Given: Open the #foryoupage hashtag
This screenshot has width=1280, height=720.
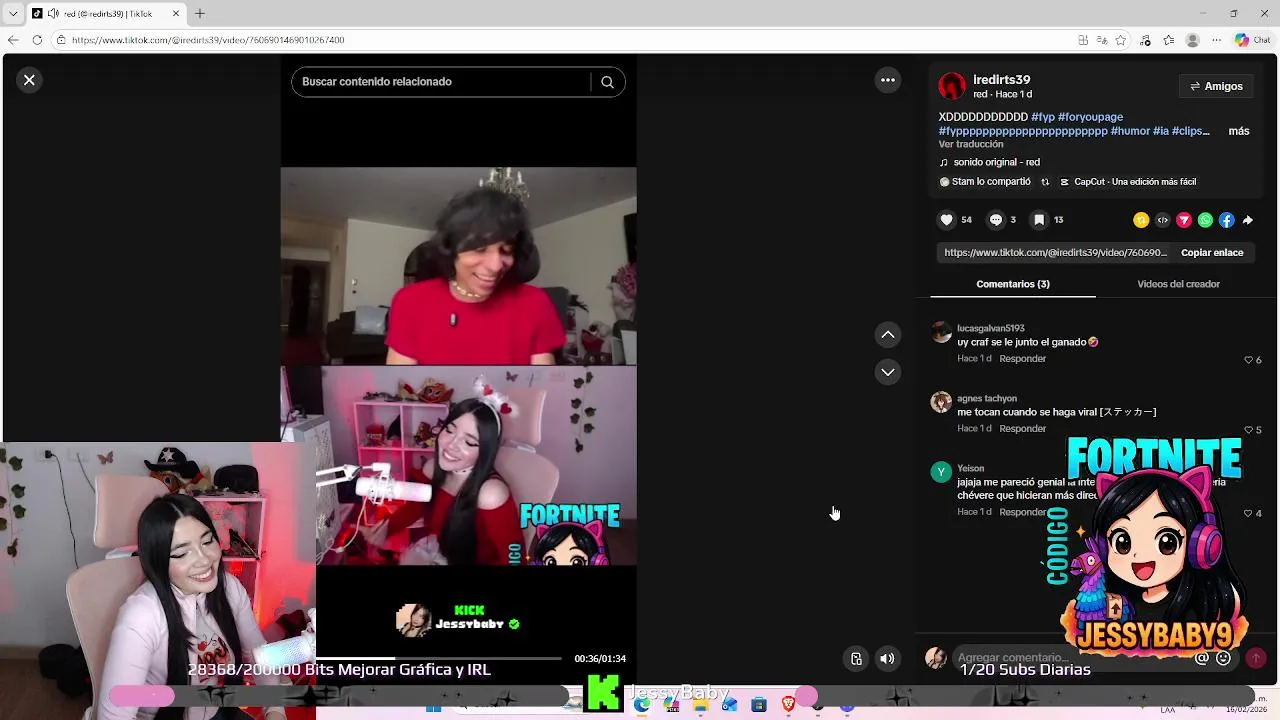Looking at the screenshot, I should pyautogui.click(x=1090, y=117).
